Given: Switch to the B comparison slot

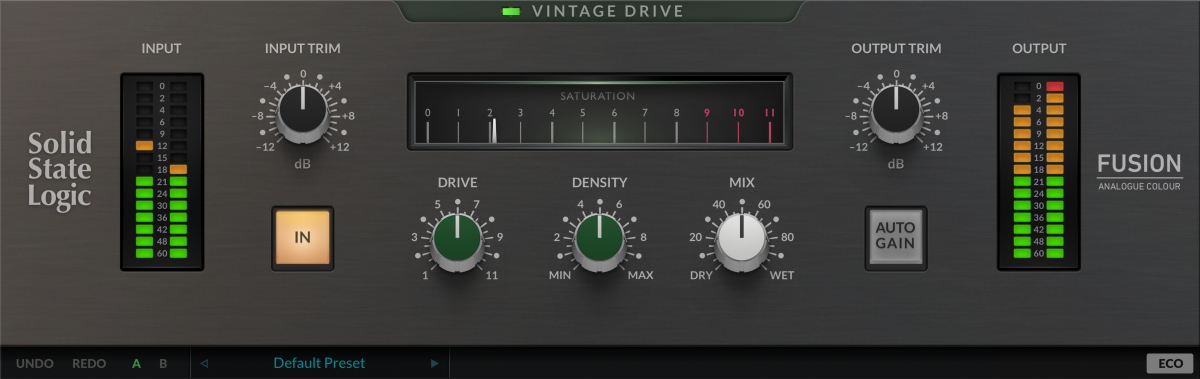Looking at the screenshot, I should tap(164, 363).
